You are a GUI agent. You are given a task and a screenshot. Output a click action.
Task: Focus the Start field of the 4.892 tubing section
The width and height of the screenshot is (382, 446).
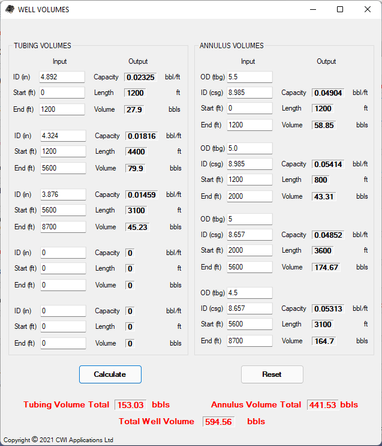[62, 92]
